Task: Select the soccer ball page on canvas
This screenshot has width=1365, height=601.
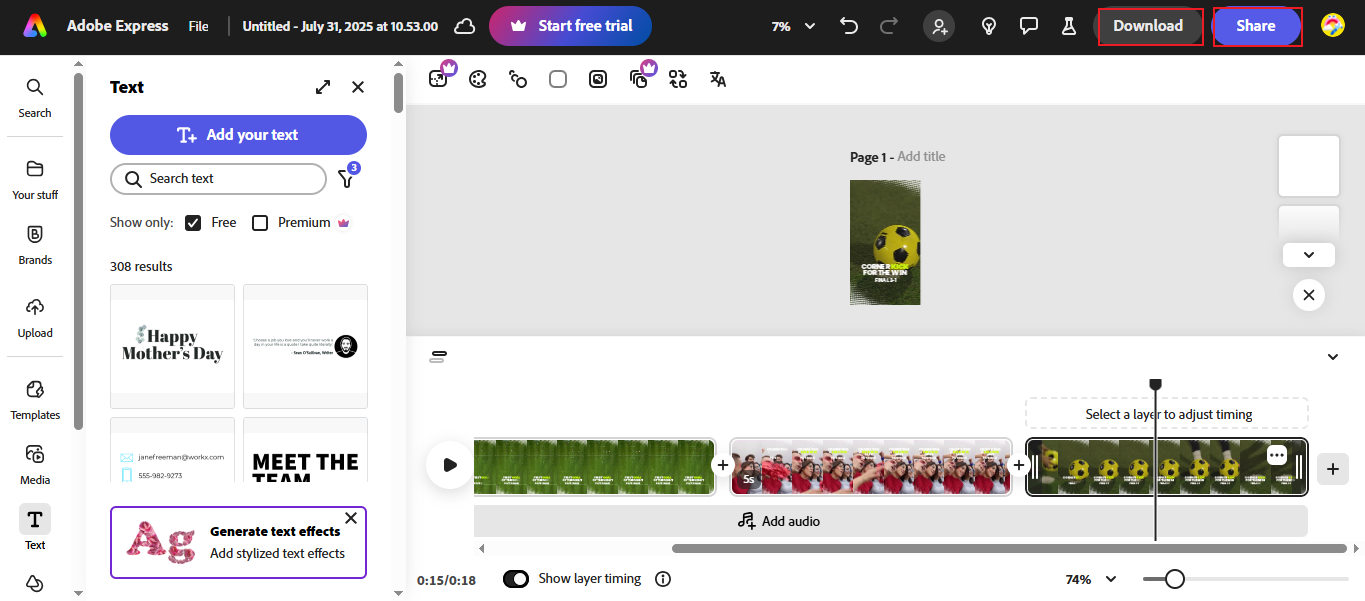Action: pos(885,242)
